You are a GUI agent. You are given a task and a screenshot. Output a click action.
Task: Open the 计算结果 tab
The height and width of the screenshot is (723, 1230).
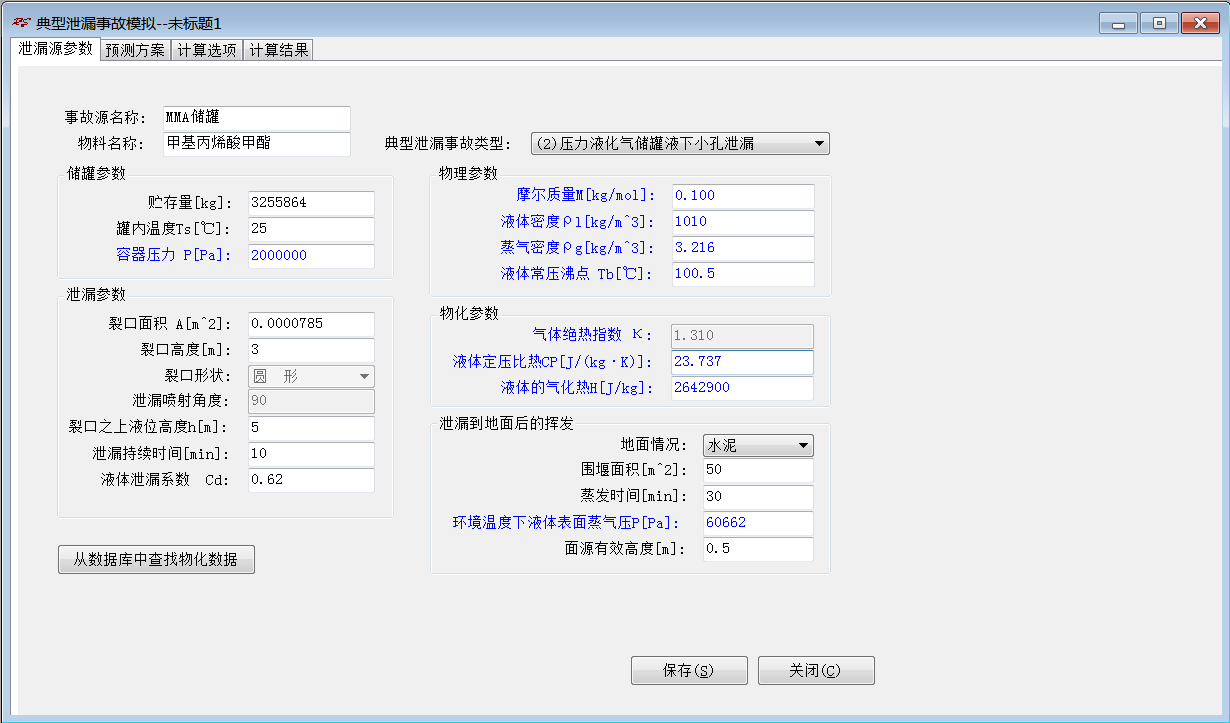point(279,51)
